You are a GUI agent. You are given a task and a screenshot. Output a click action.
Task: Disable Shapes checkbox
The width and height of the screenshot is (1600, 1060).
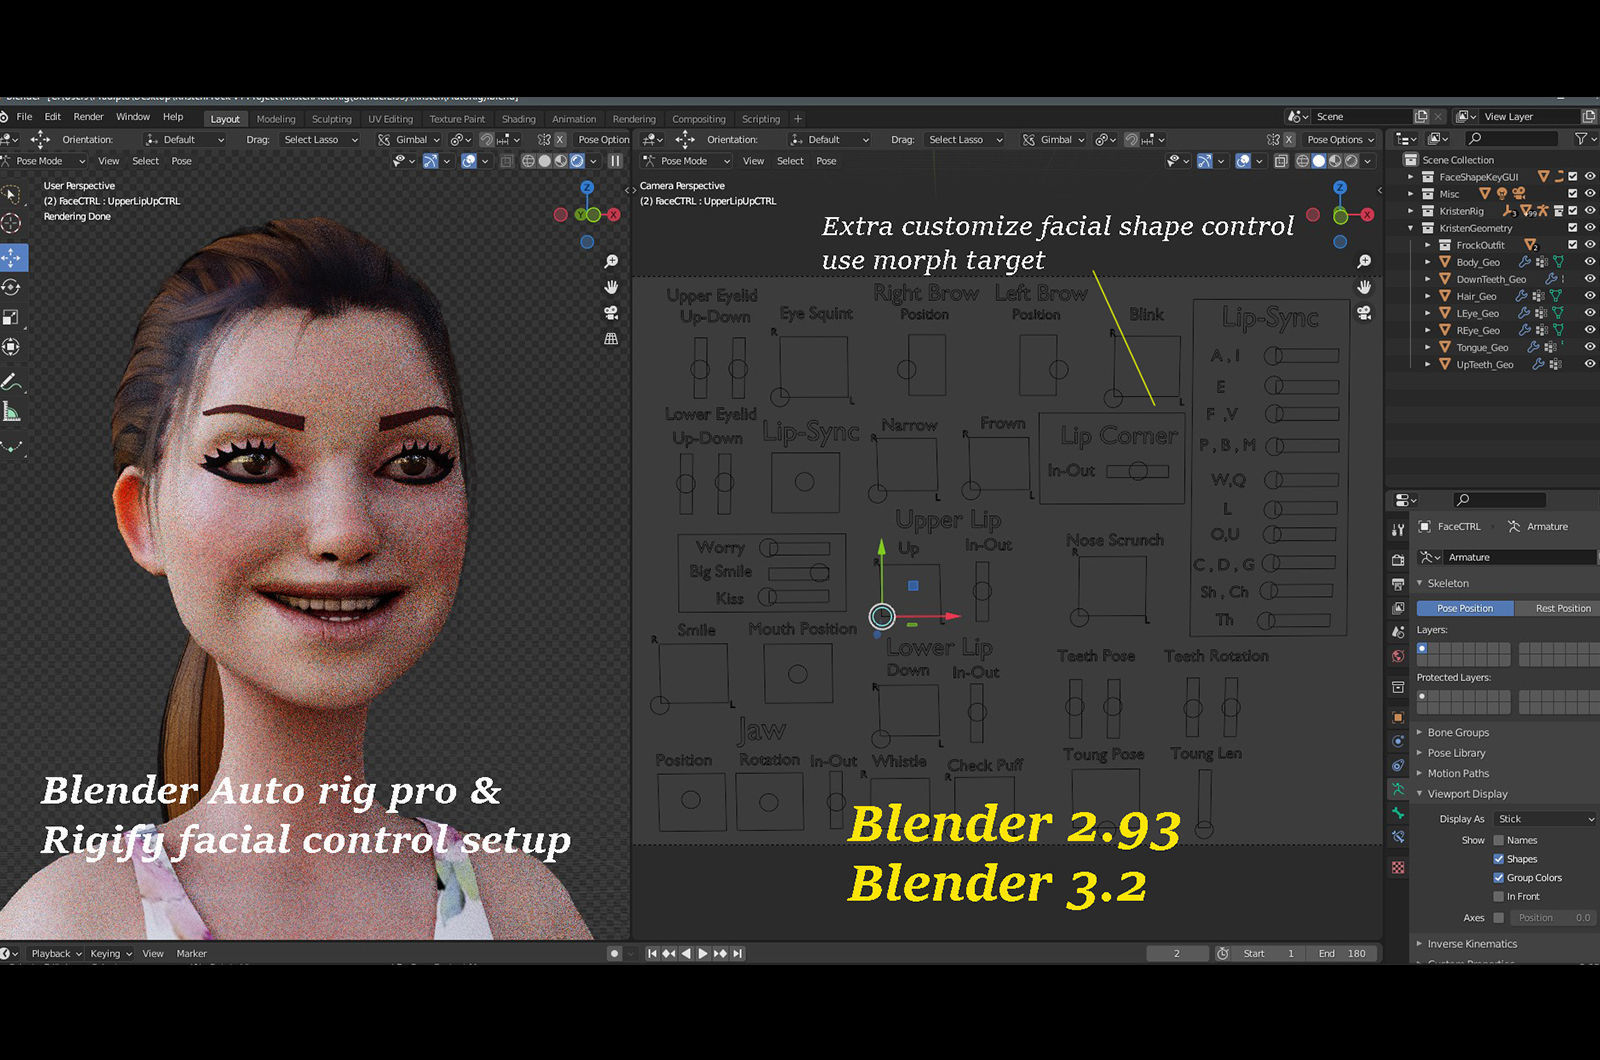[x=1499, y=859]
